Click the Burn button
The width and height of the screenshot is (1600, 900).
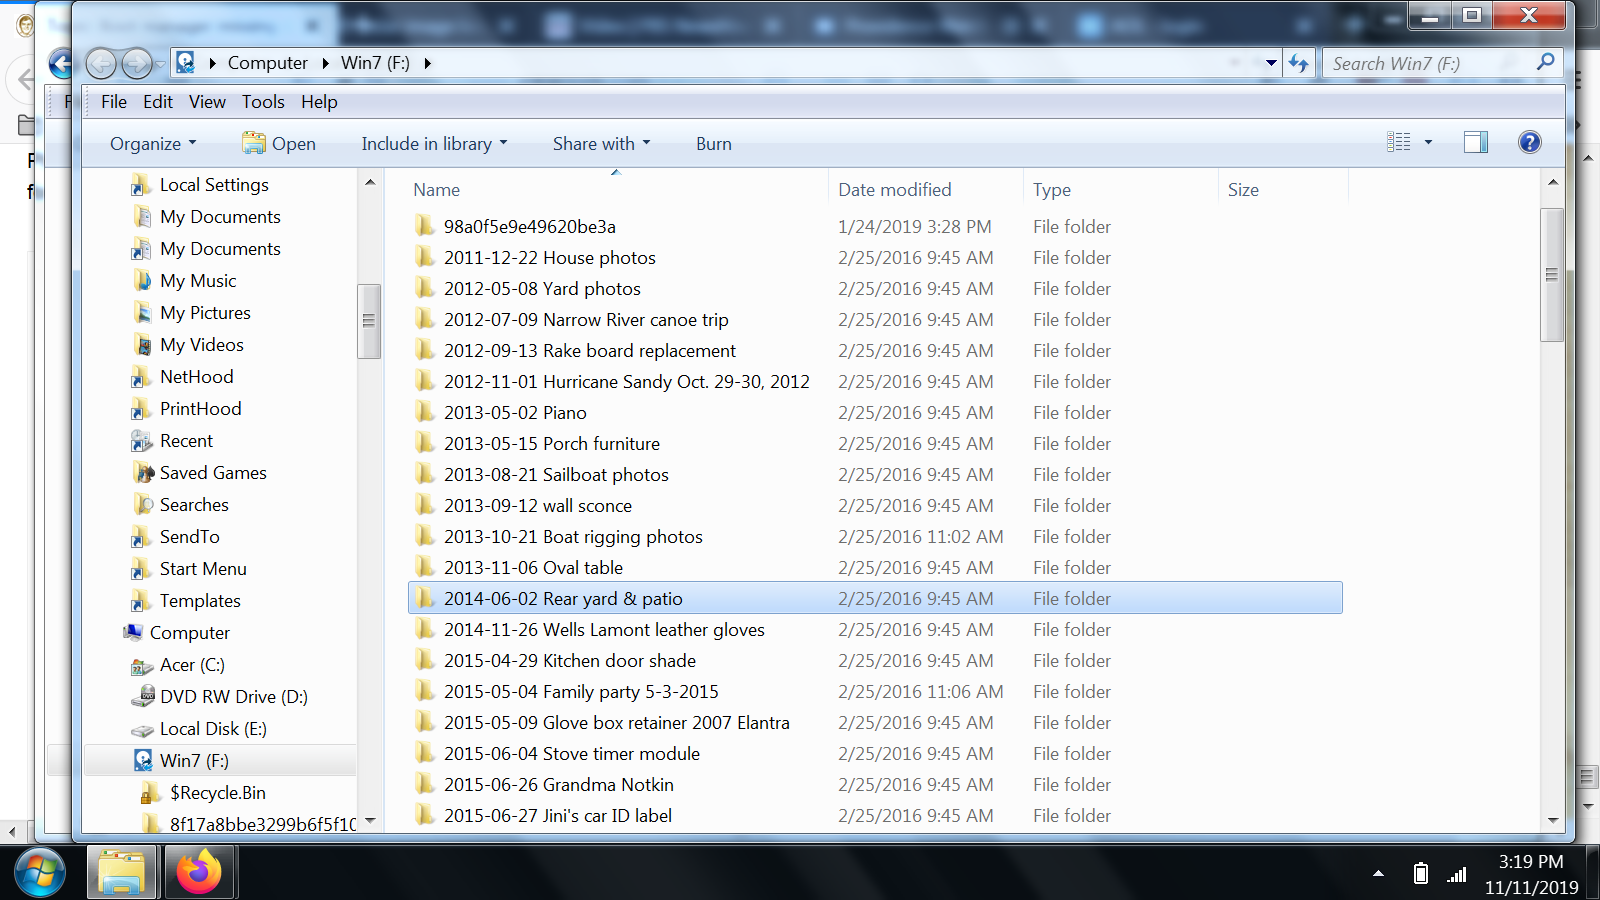coord(713,144)
